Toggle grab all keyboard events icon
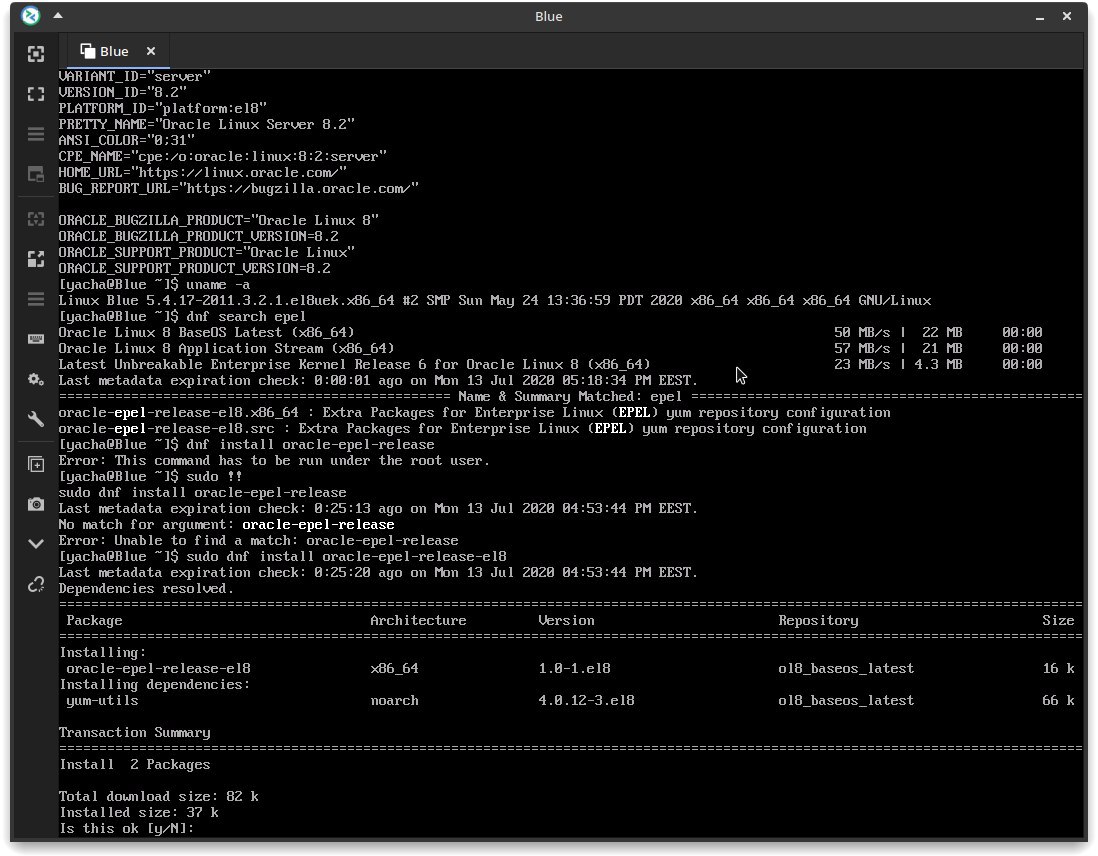1098x856 pixels. point(36,339)
